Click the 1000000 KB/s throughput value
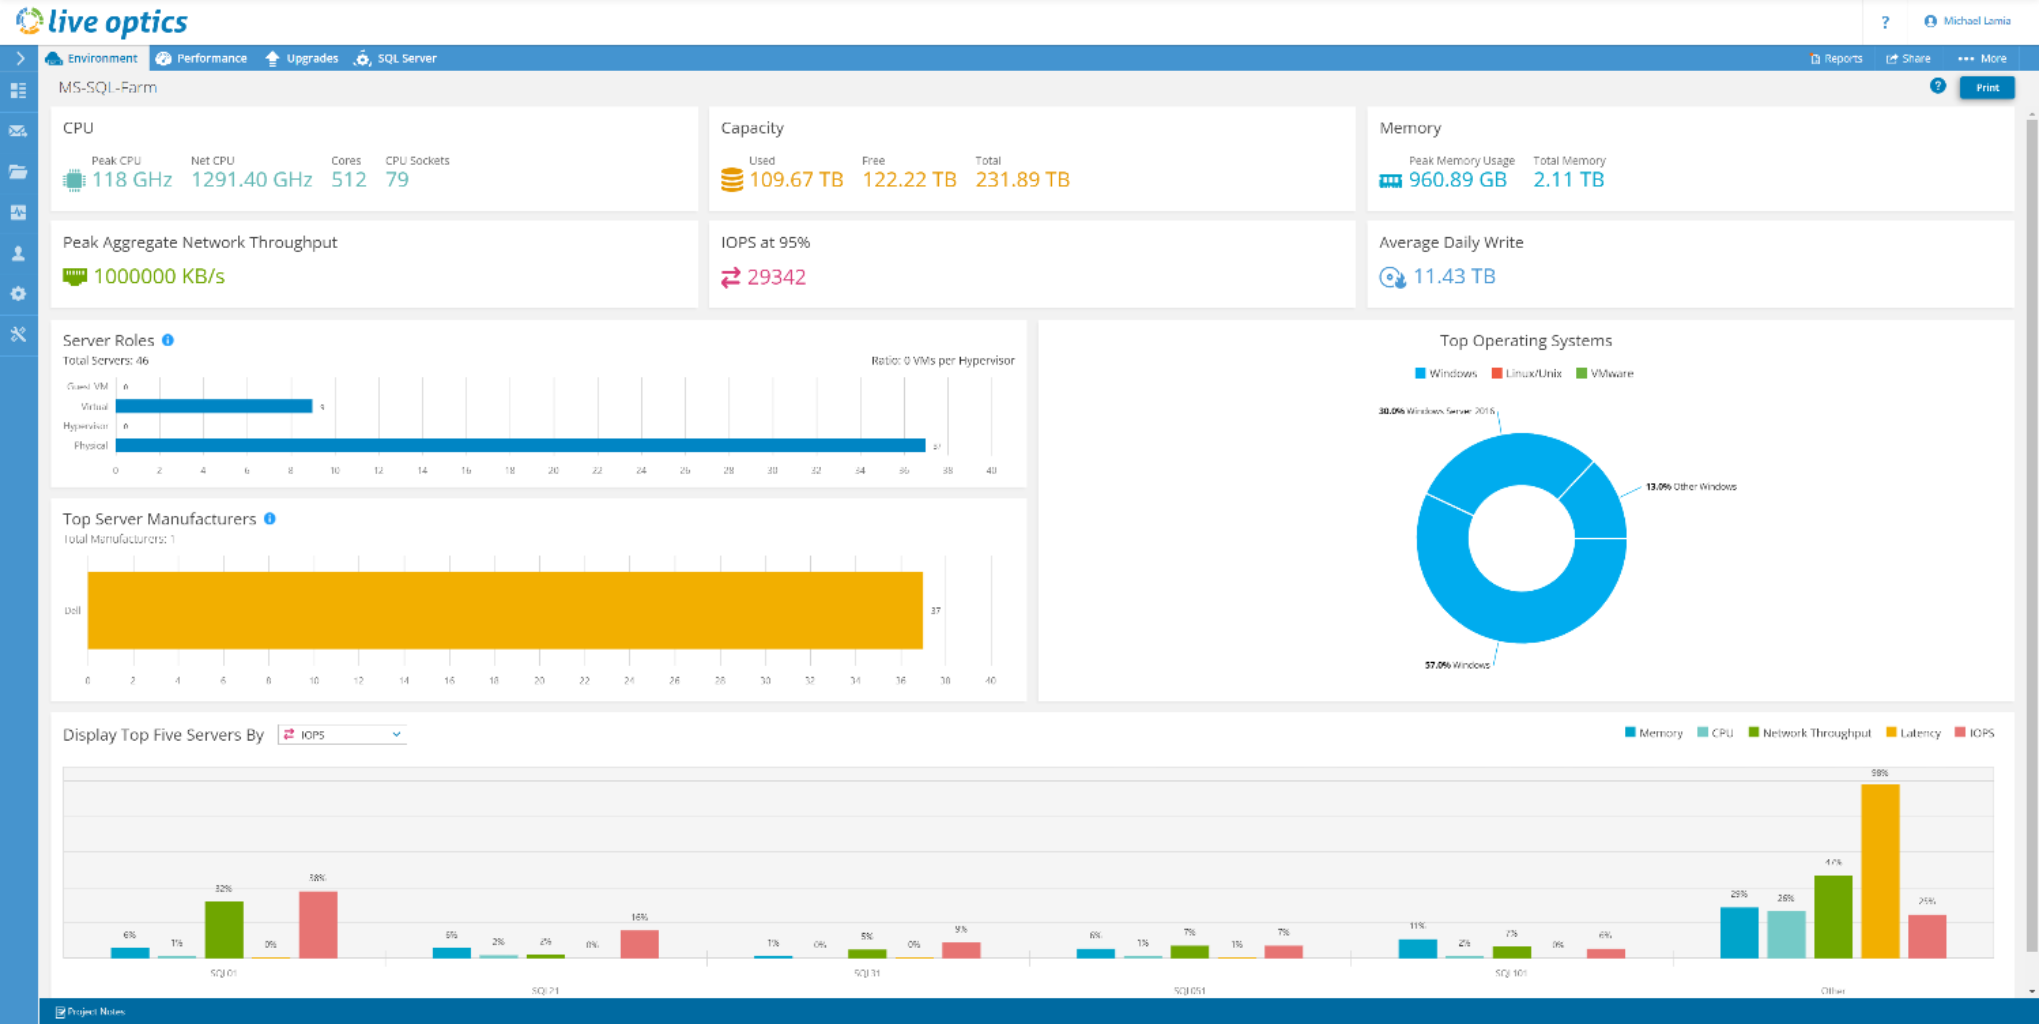Viewport: 2039px width, 1024px height. point(159,276)
